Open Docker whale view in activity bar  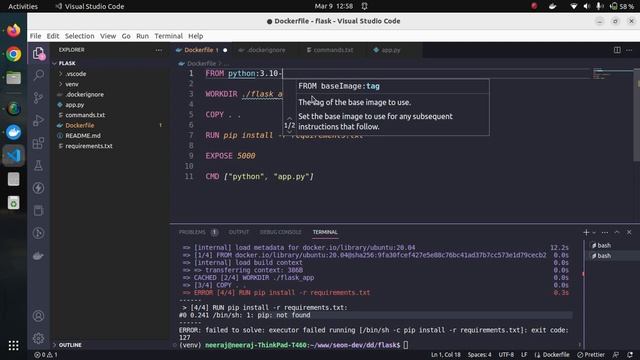[x=38, y=256]
